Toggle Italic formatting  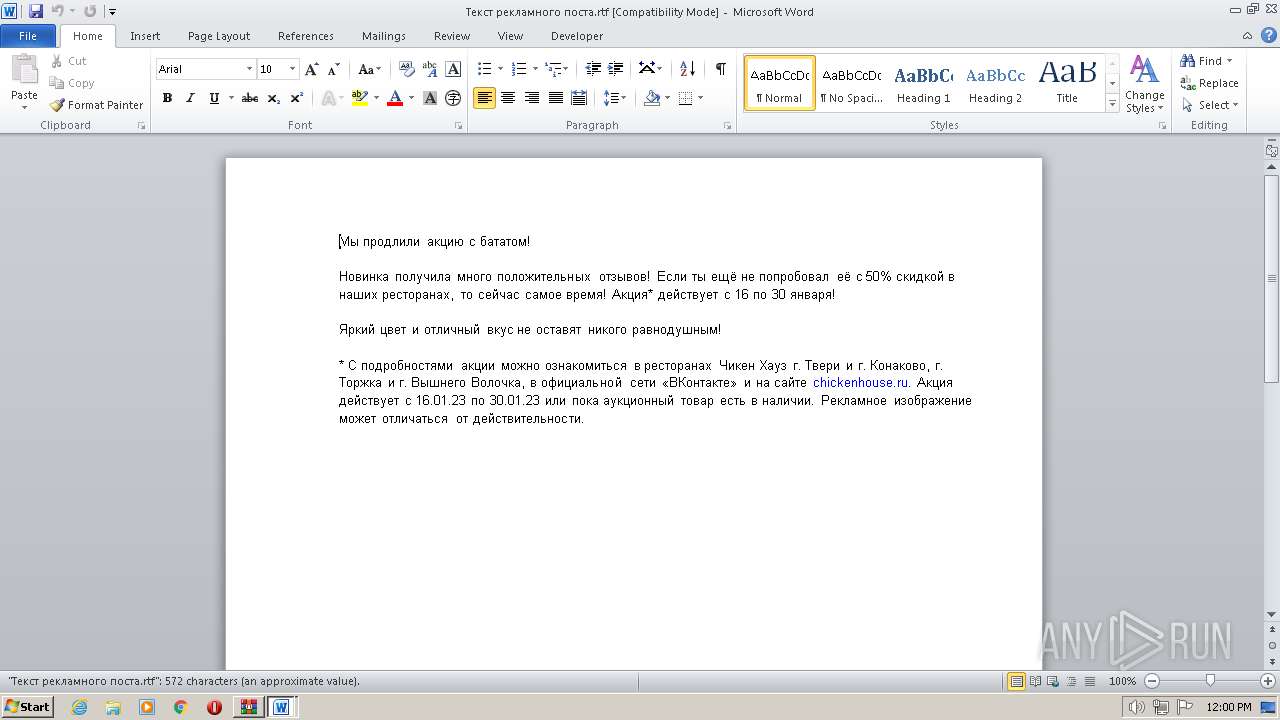point(190,98)
